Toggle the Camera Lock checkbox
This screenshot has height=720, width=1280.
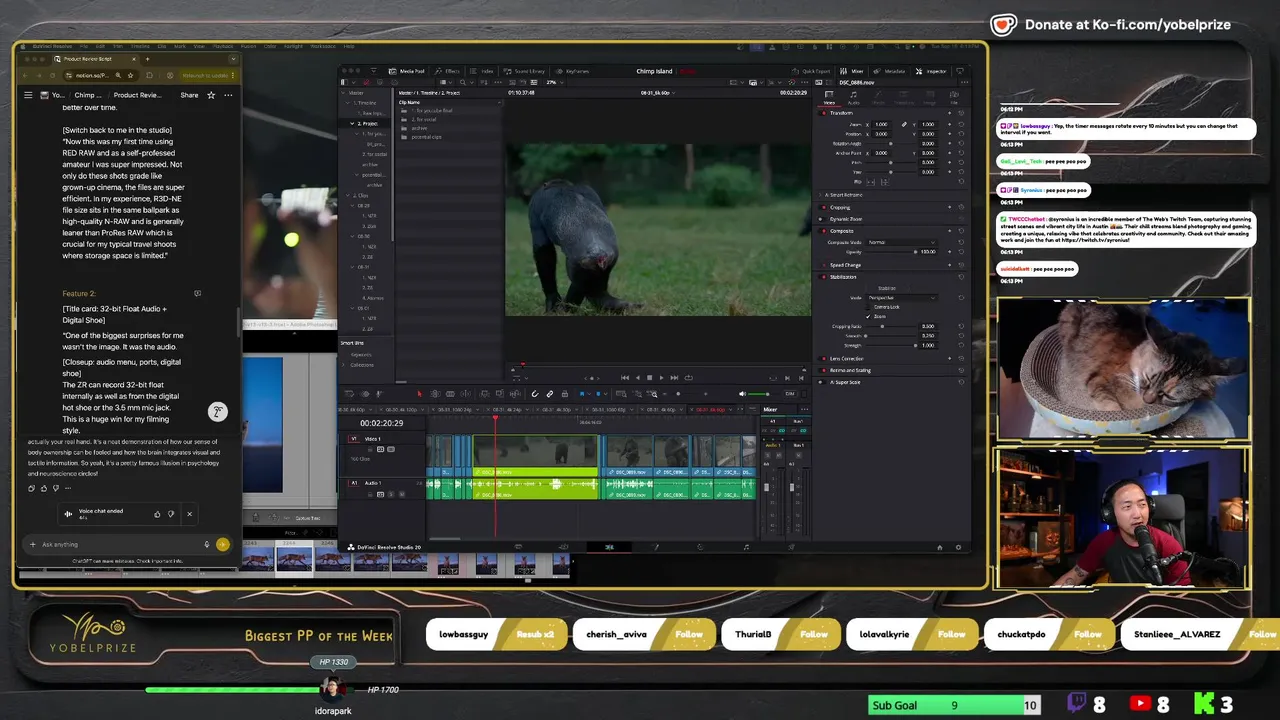coord(869,307)
